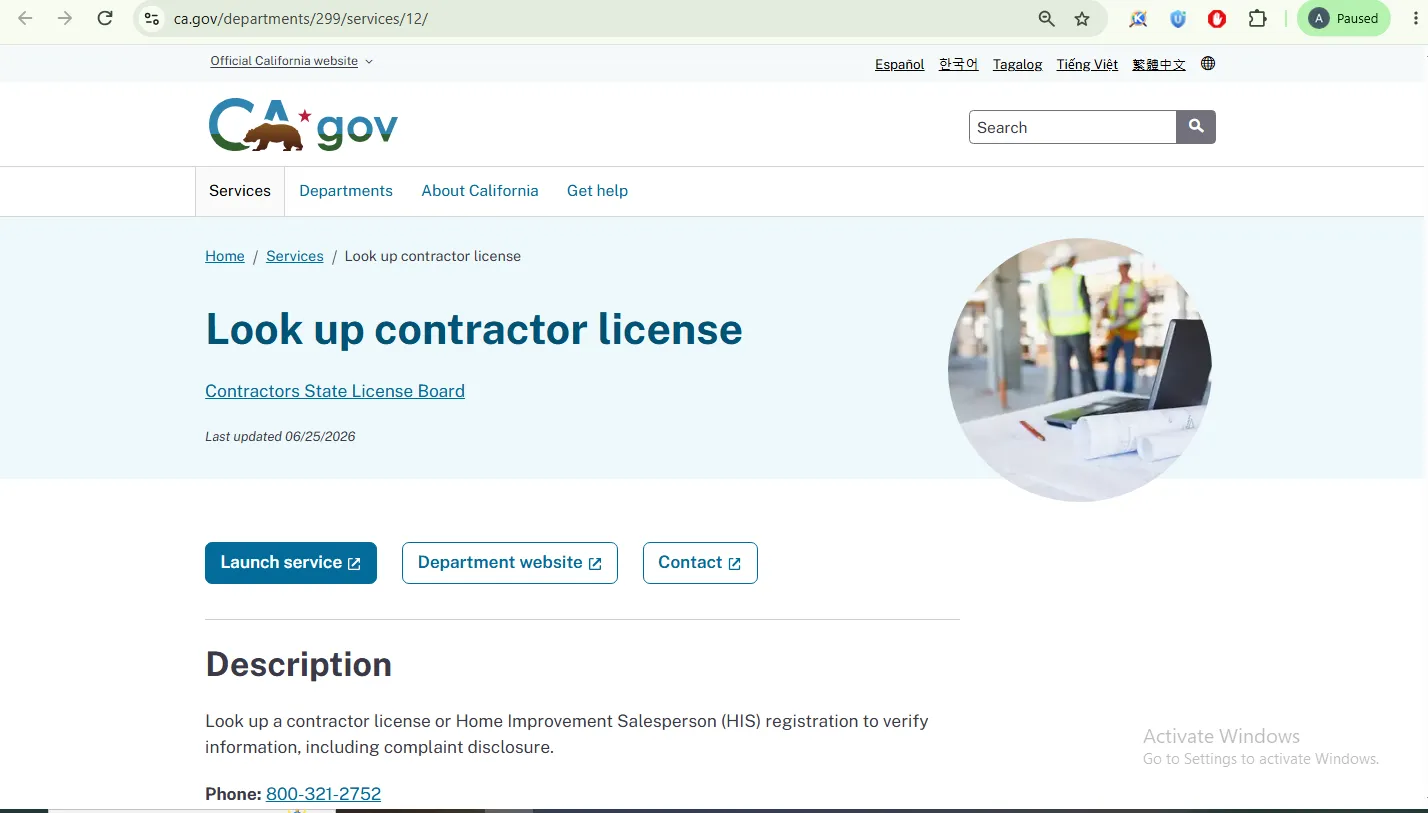The width and height of the screenshot is (1428, 813).
Task: Click the Home breadcrumb link
Action: click(225, 256)
